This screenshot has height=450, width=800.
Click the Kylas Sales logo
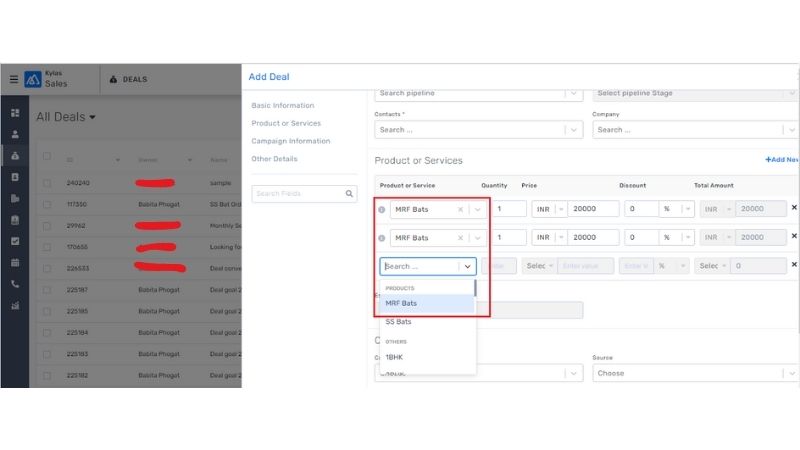pos(33,79)
